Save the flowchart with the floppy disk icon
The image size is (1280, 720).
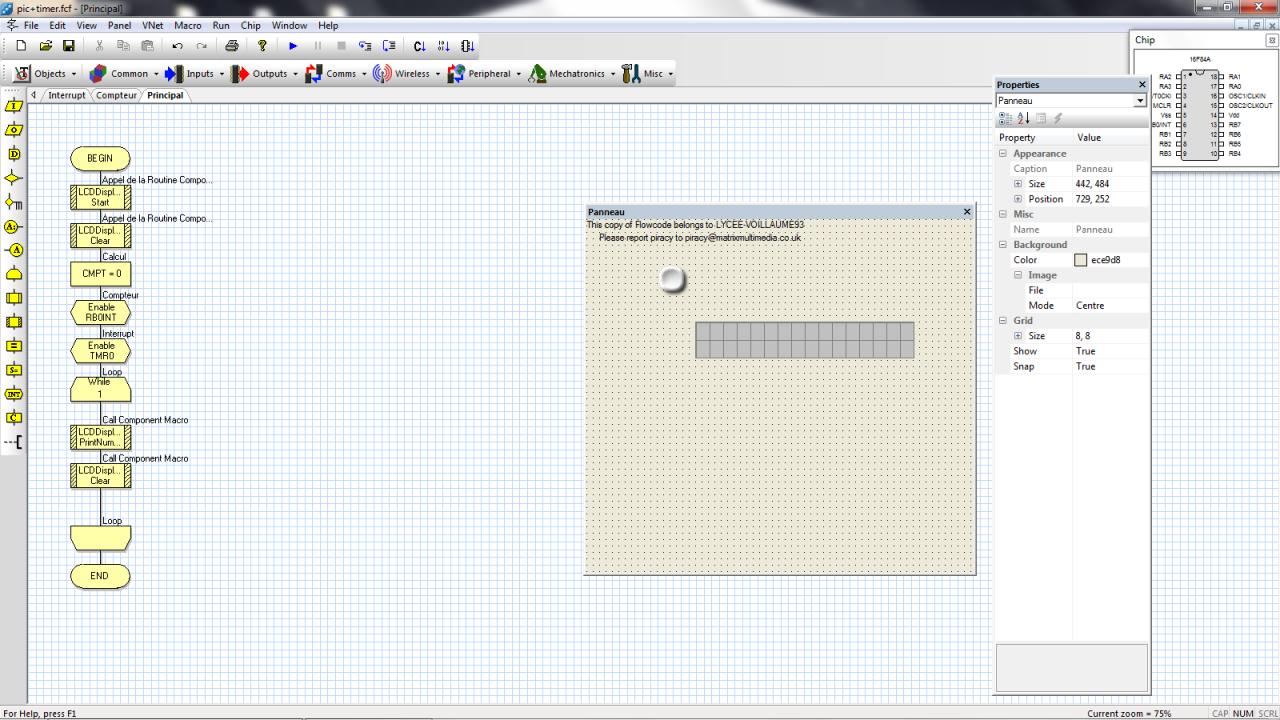pos(69,46)
